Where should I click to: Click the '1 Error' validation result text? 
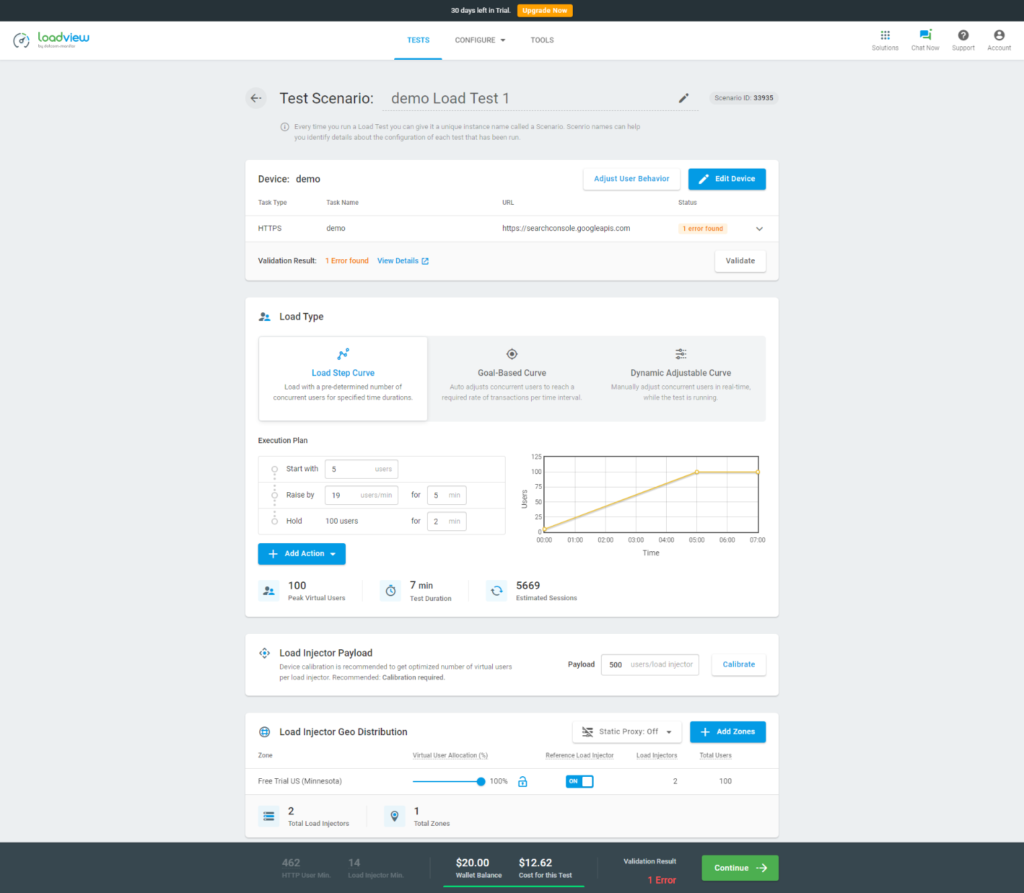[x=662, y=880]
